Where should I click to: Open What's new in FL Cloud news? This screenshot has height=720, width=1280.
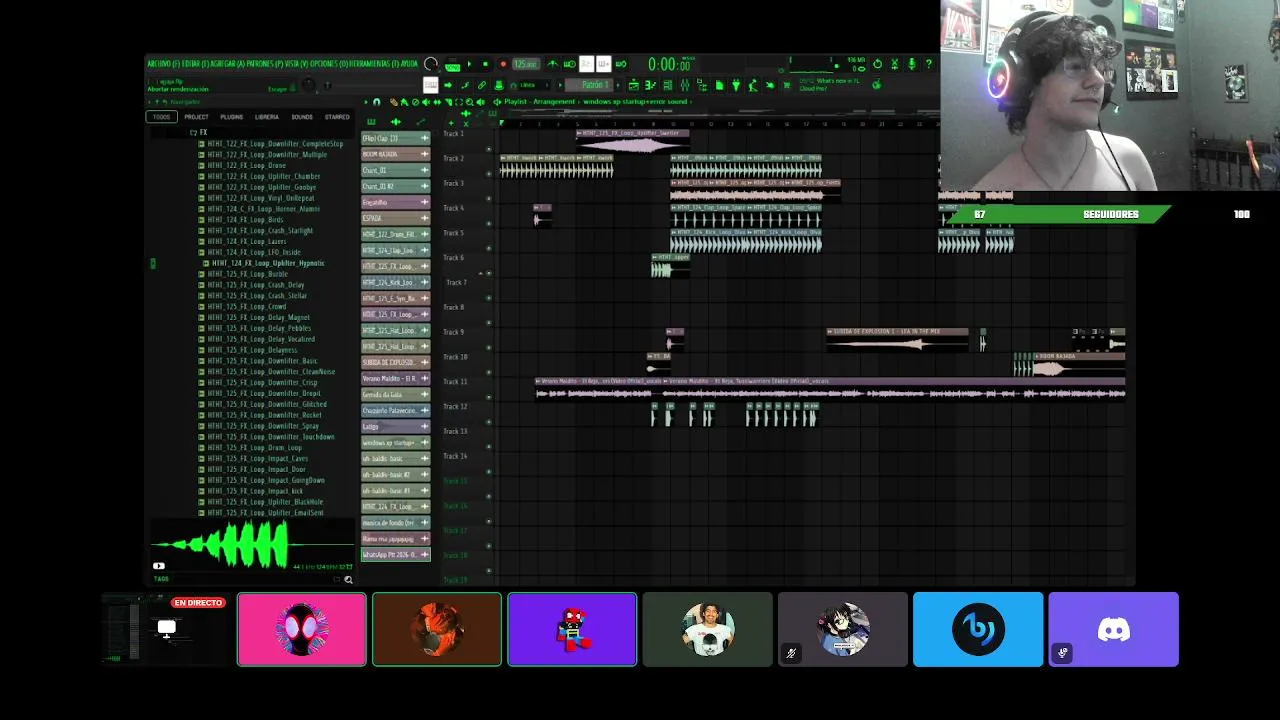[830, 84]
